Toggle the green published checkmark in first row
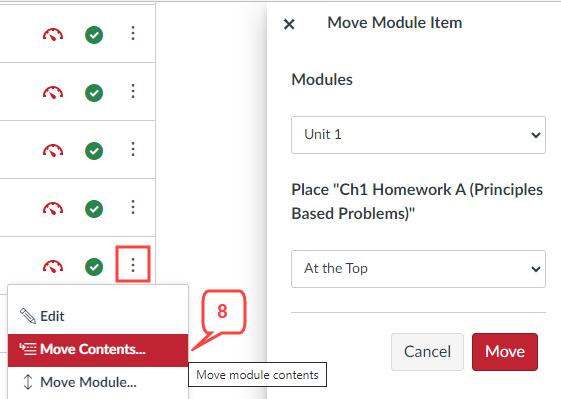The width and height of the screenshot is (561, 399). click(x=94, y=35)
